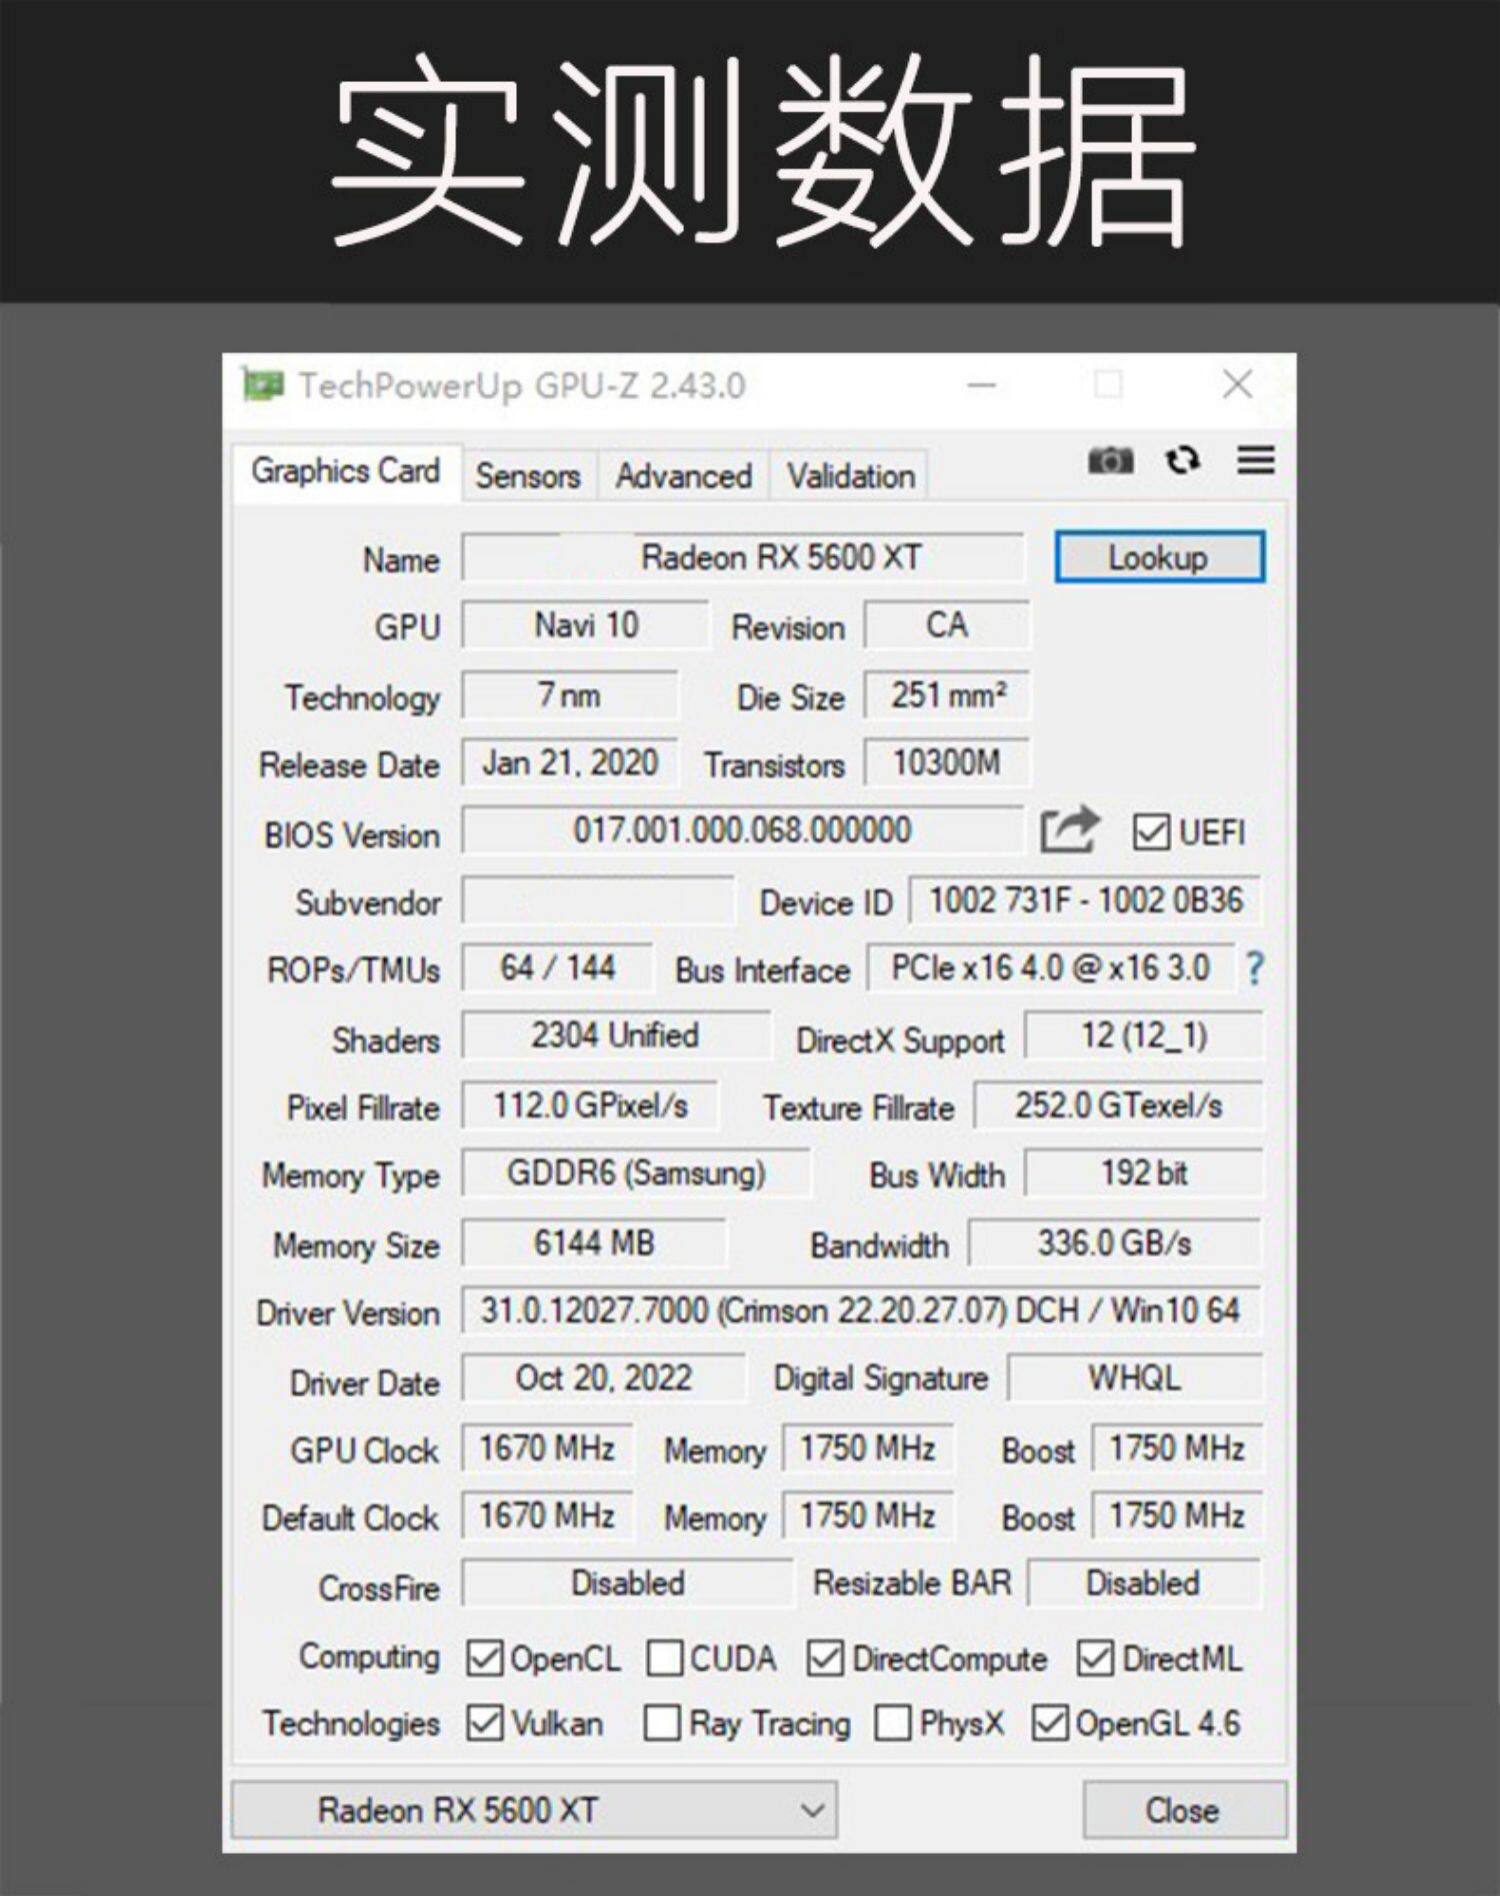Click the Memory Type field GDDR6 (Samsung)
The height and width of the screenshot is (1896, 1500).
coord(636,1174)
